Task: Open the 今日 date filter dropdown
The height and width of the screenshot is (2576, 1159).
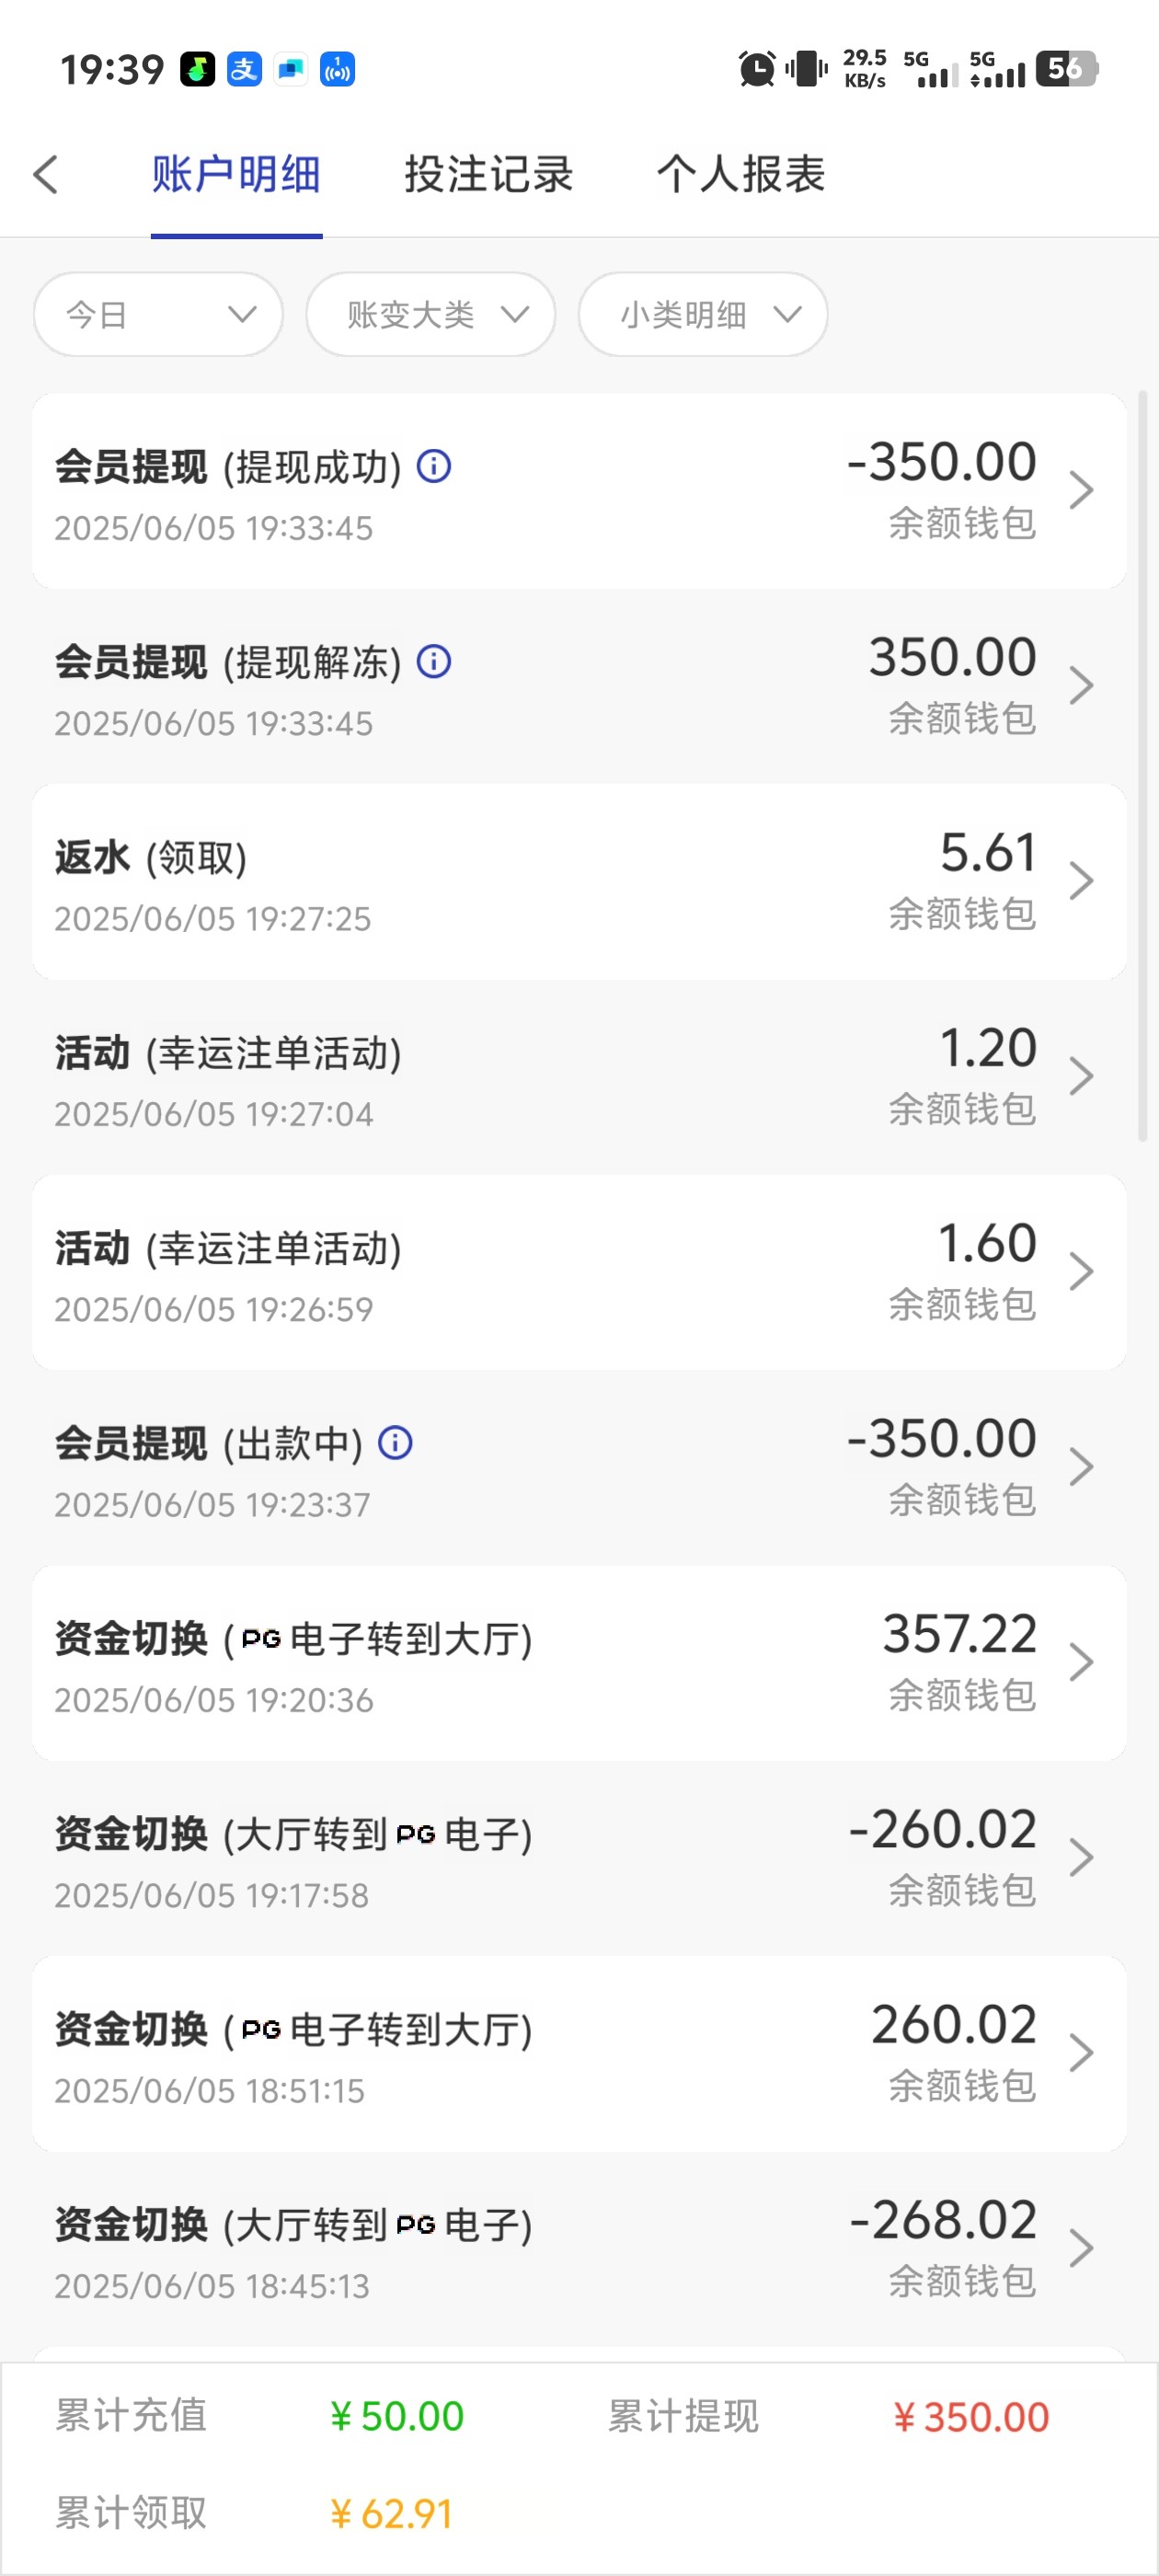Action: coord(158,315)
